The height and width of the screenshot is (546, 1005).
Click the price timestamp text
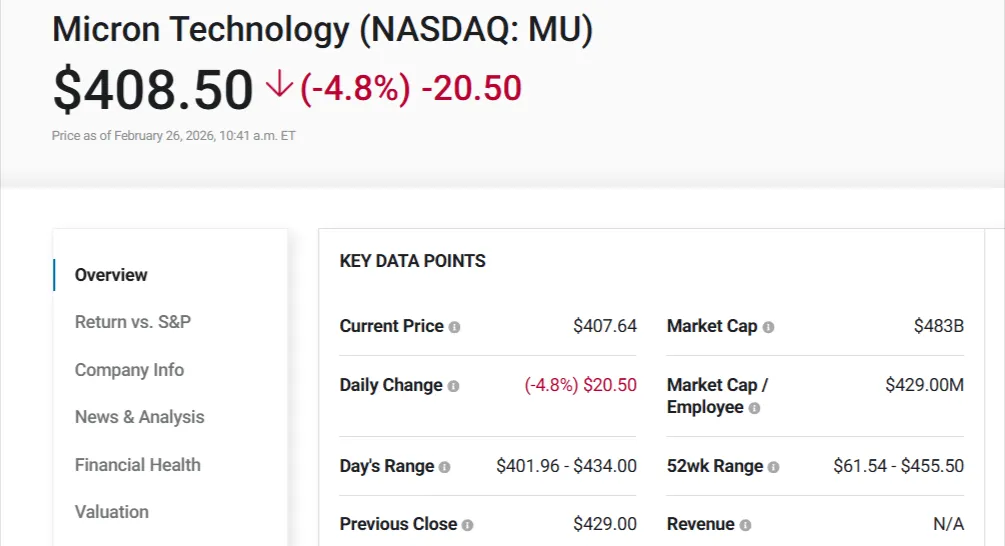click(173, 136)
